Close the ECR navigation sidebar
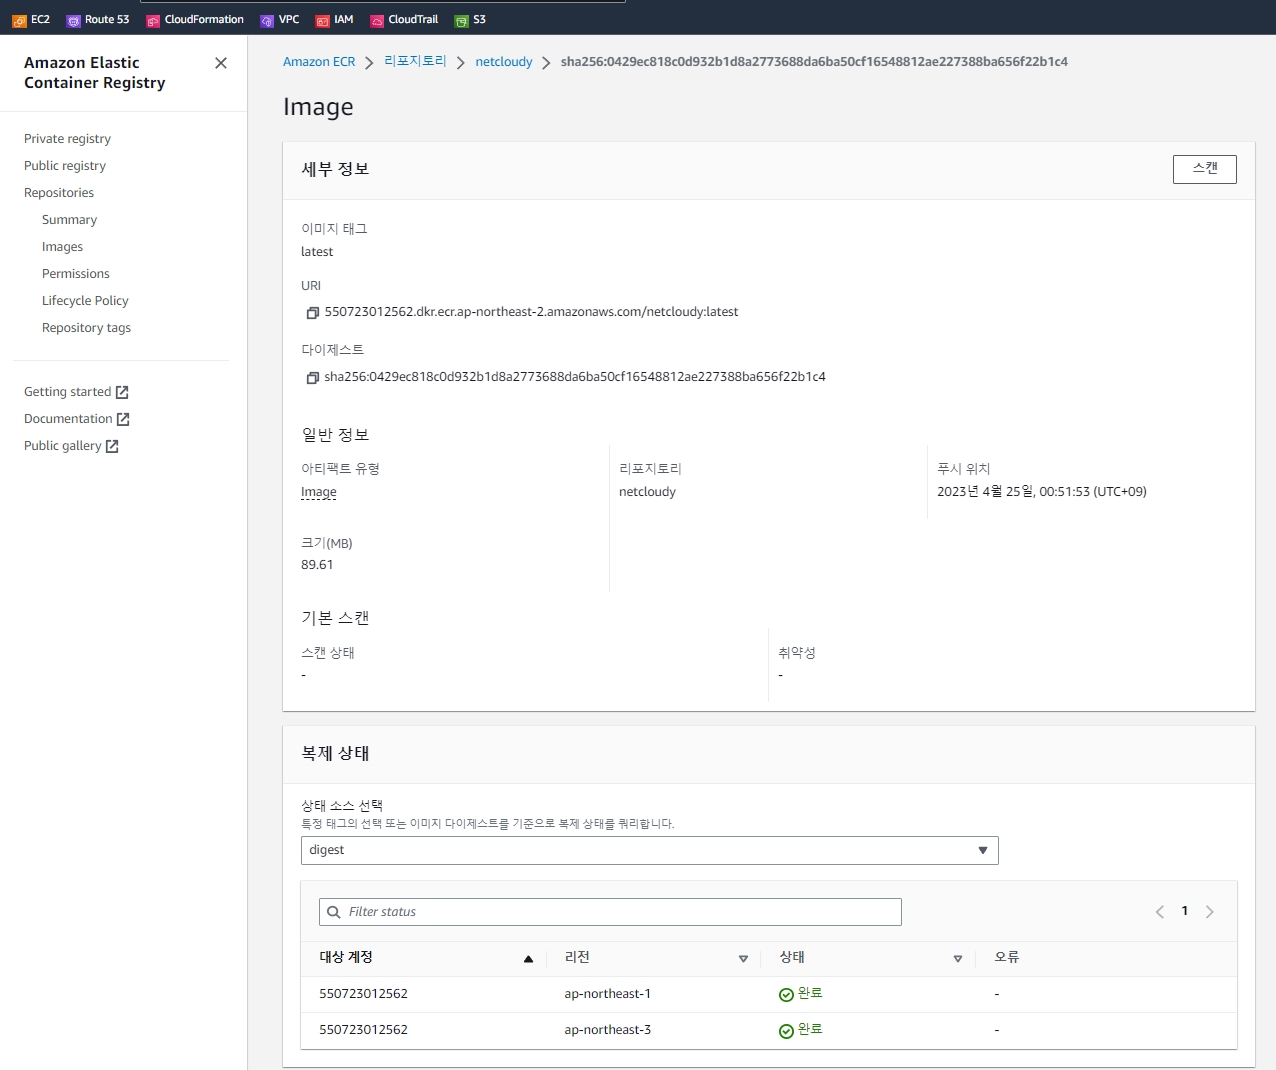This screenshot has height=1070, width=1276. [221, 63]
